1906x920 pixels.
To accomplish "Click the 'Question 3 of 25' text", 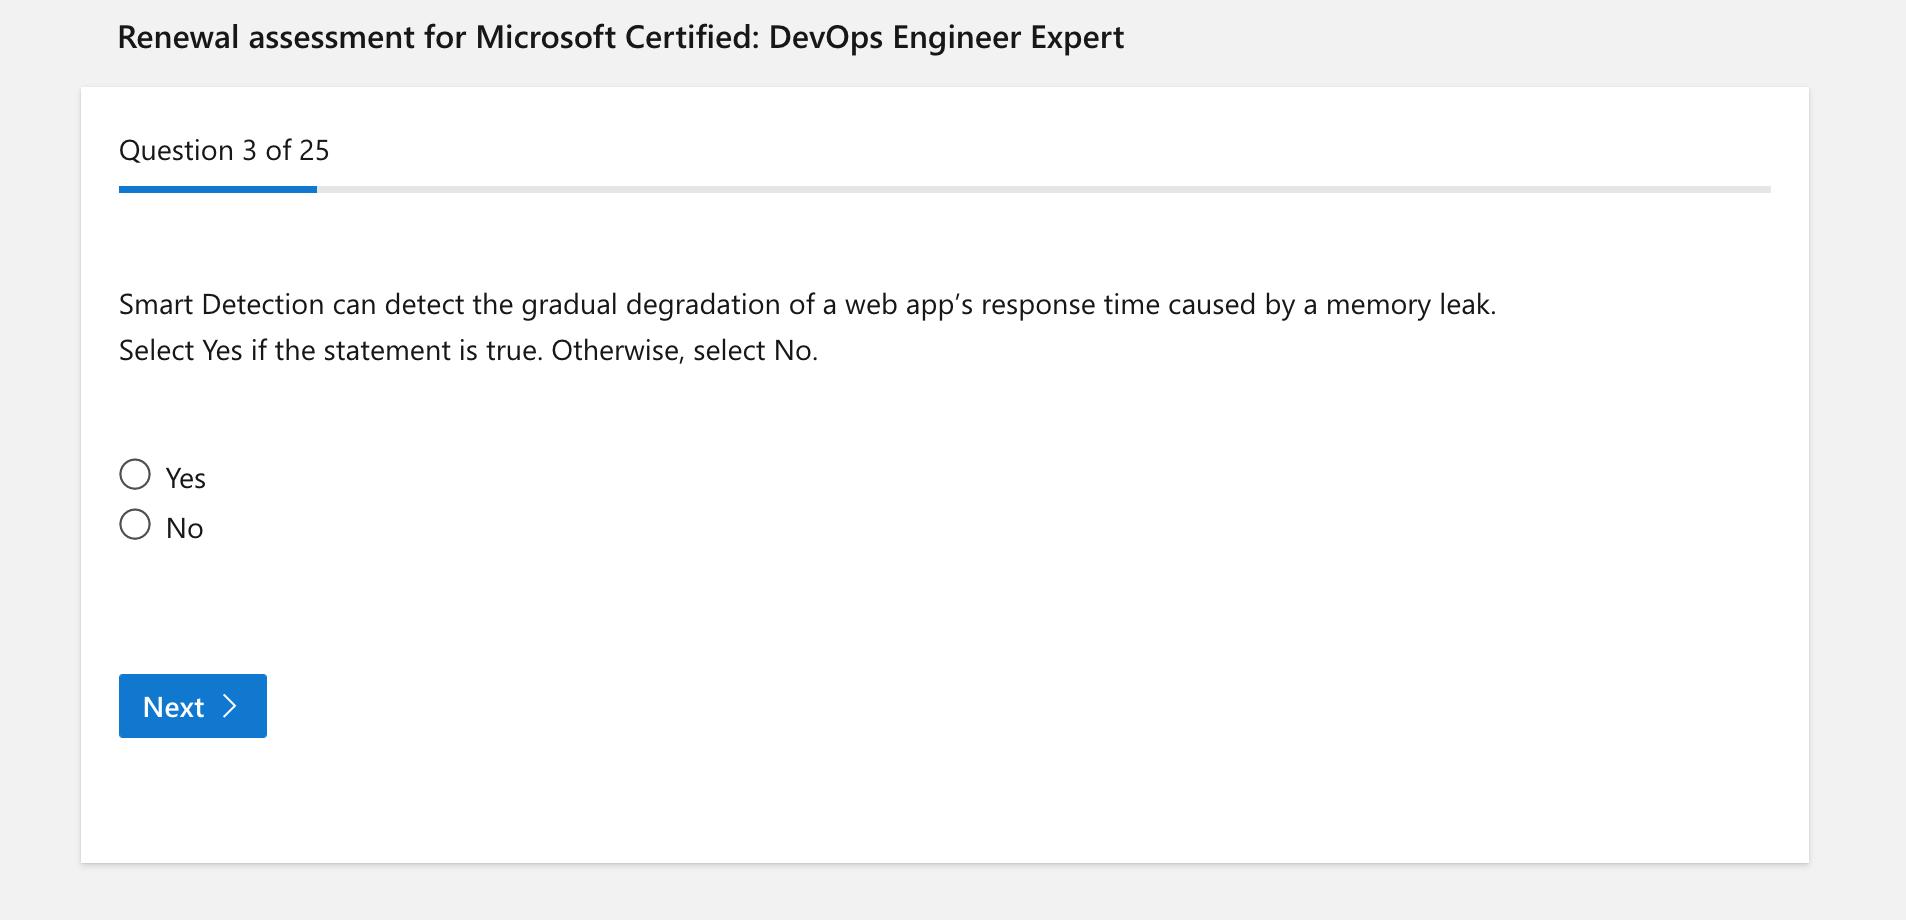I will [224, 150].
